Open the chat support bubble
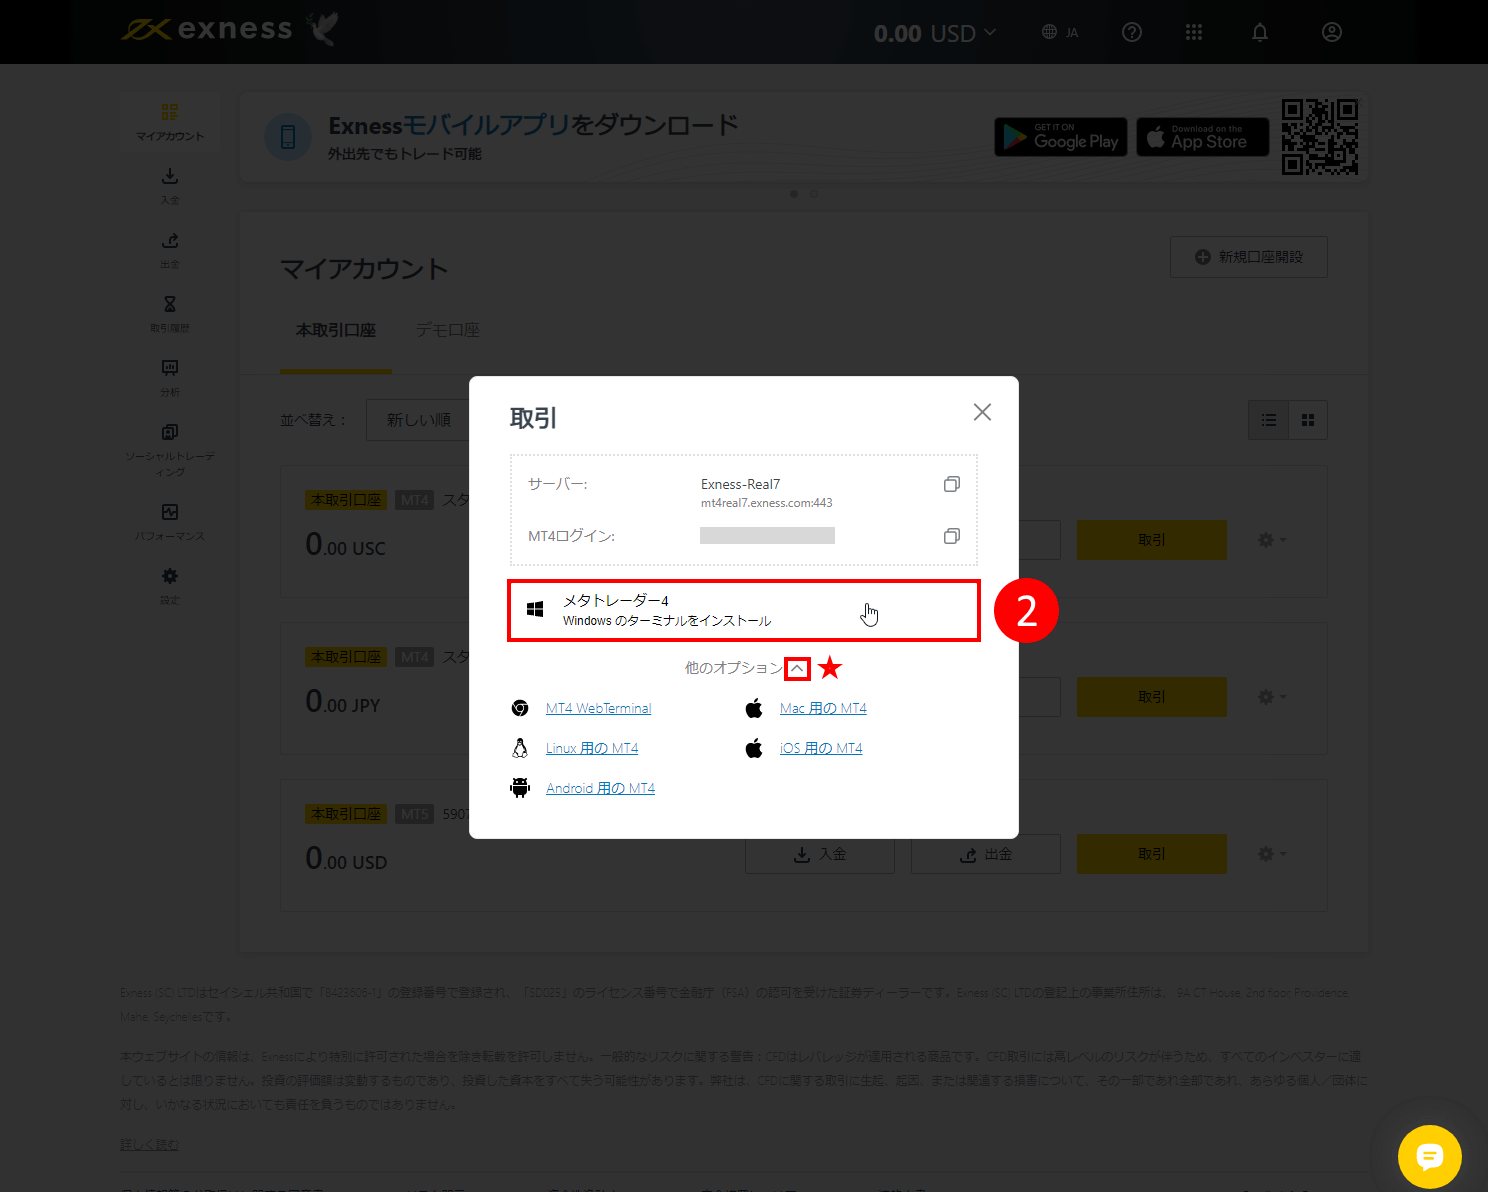Screen dimensions: 1488x1192 (x=1430, y=1157)
